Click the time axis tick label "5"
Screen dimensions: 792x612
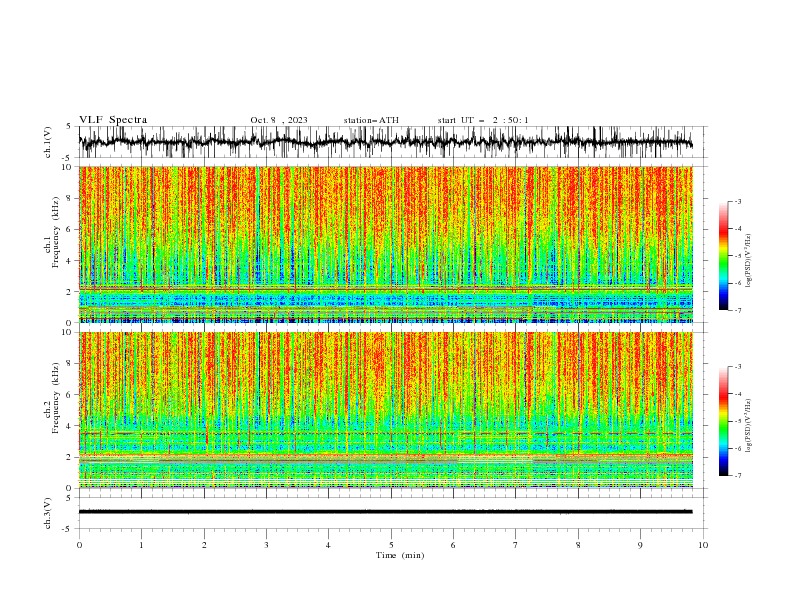point(391,545)
